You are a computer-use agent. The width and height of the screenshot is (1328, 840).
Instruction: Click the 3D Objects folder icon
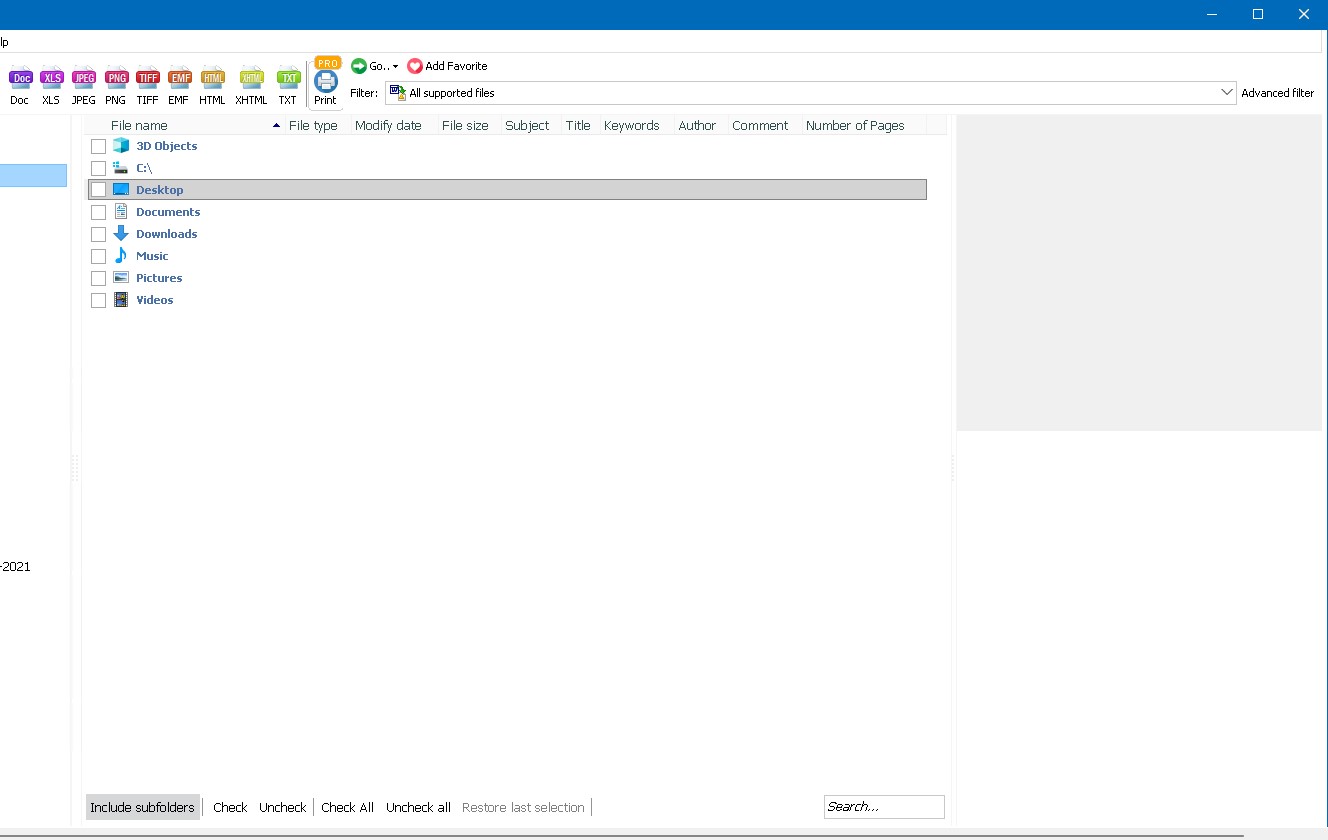click(x=121, y=146)
